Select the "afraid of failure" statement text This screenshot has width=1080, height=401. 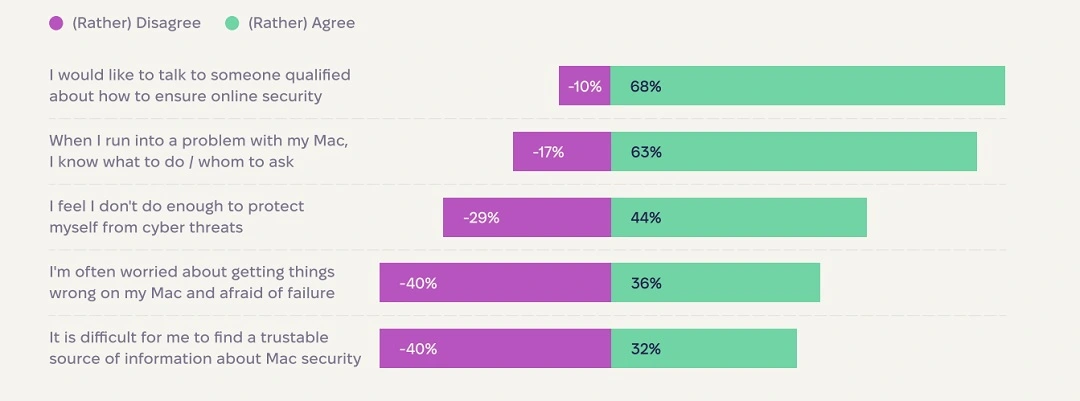click(192, 283)
